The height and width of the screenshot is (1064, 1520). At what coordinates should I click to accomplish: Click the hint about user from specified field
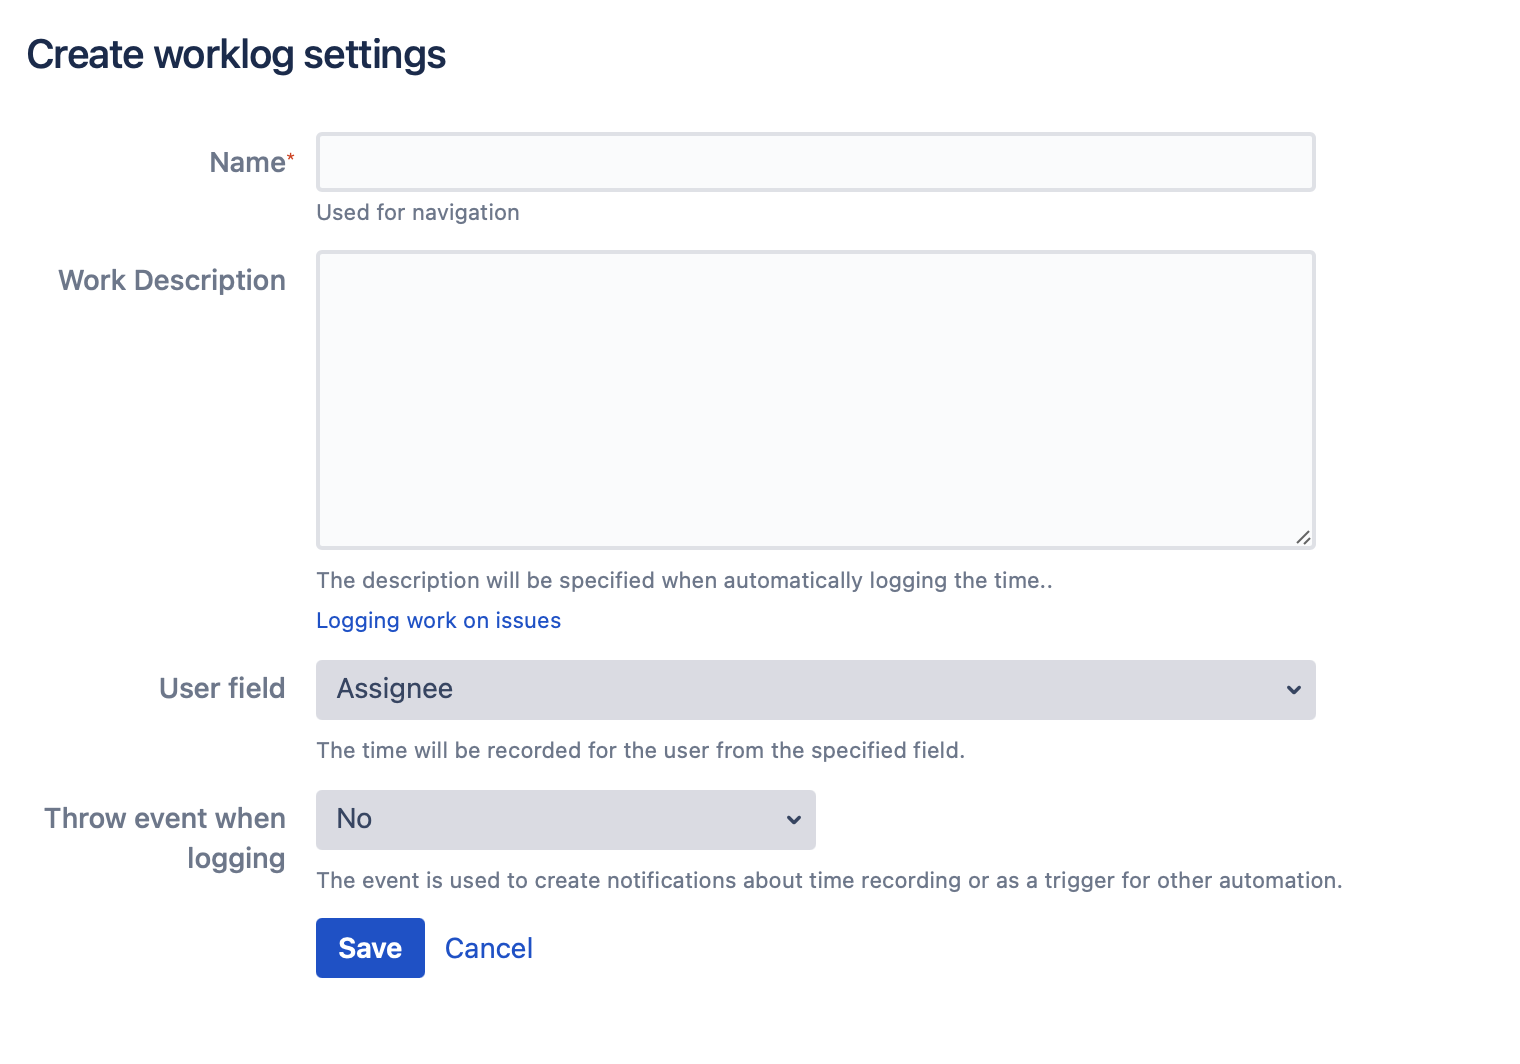640,750
